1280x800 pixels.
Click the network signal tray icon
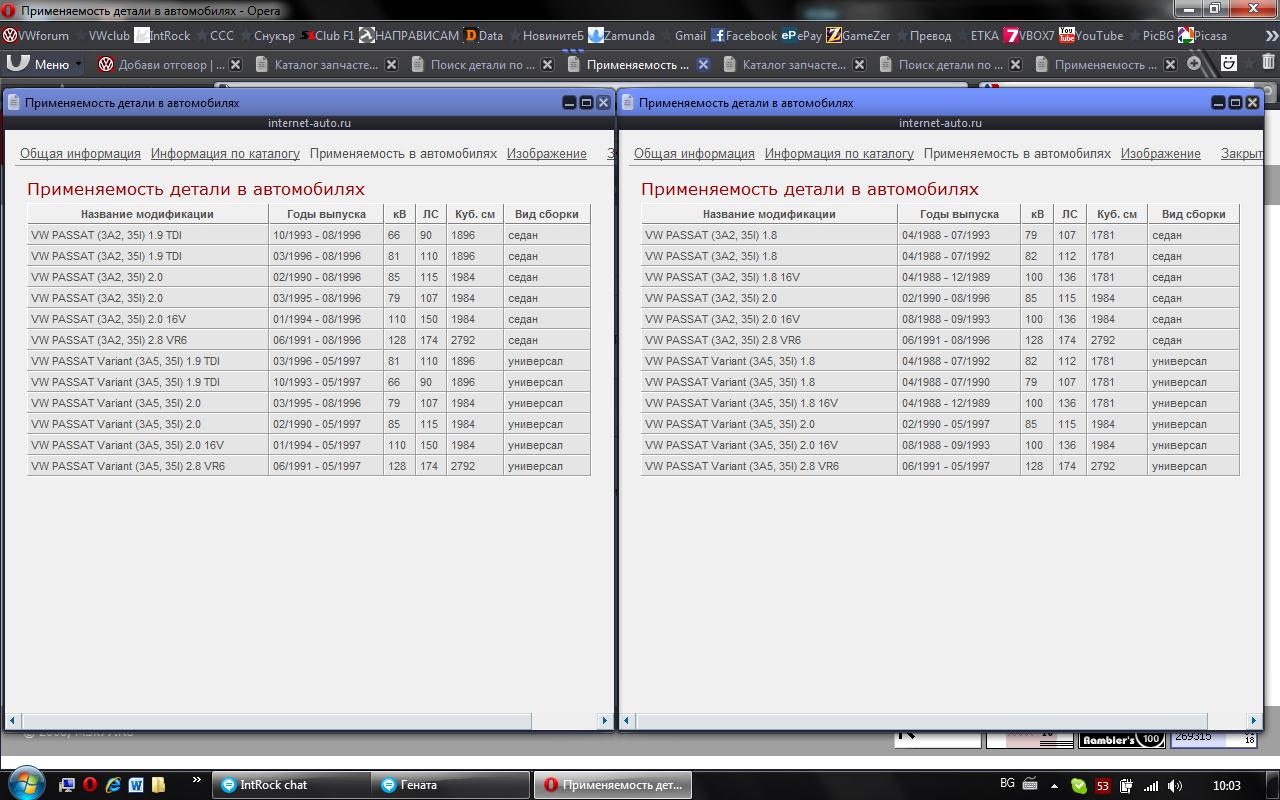pos(1151,786)
